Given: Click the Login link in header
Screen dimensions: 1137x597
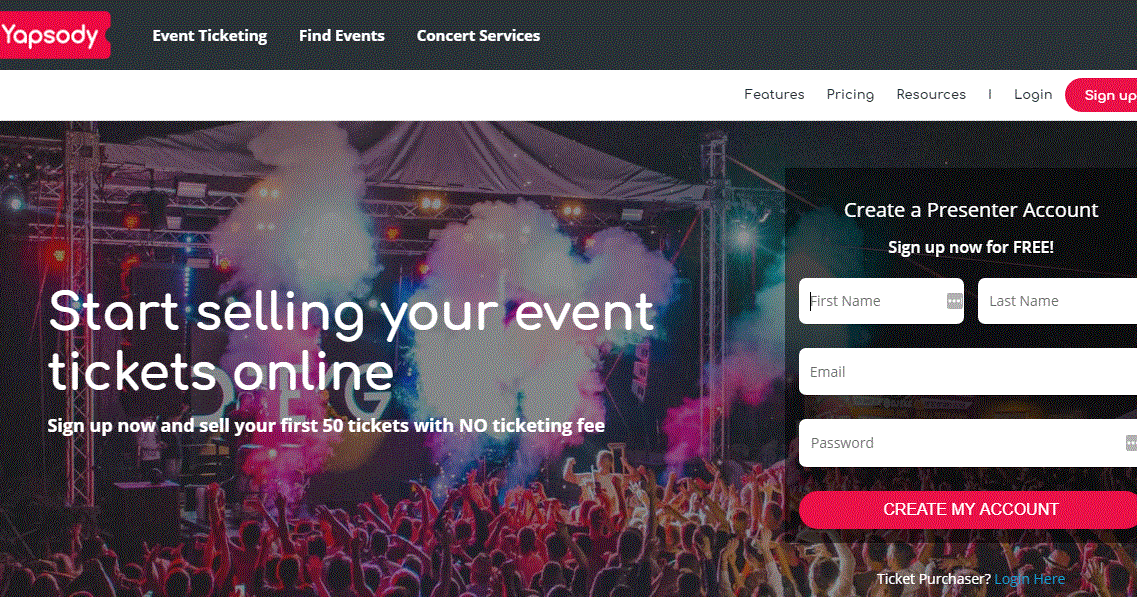Looking at the screenshot, I should [1033, 94].
